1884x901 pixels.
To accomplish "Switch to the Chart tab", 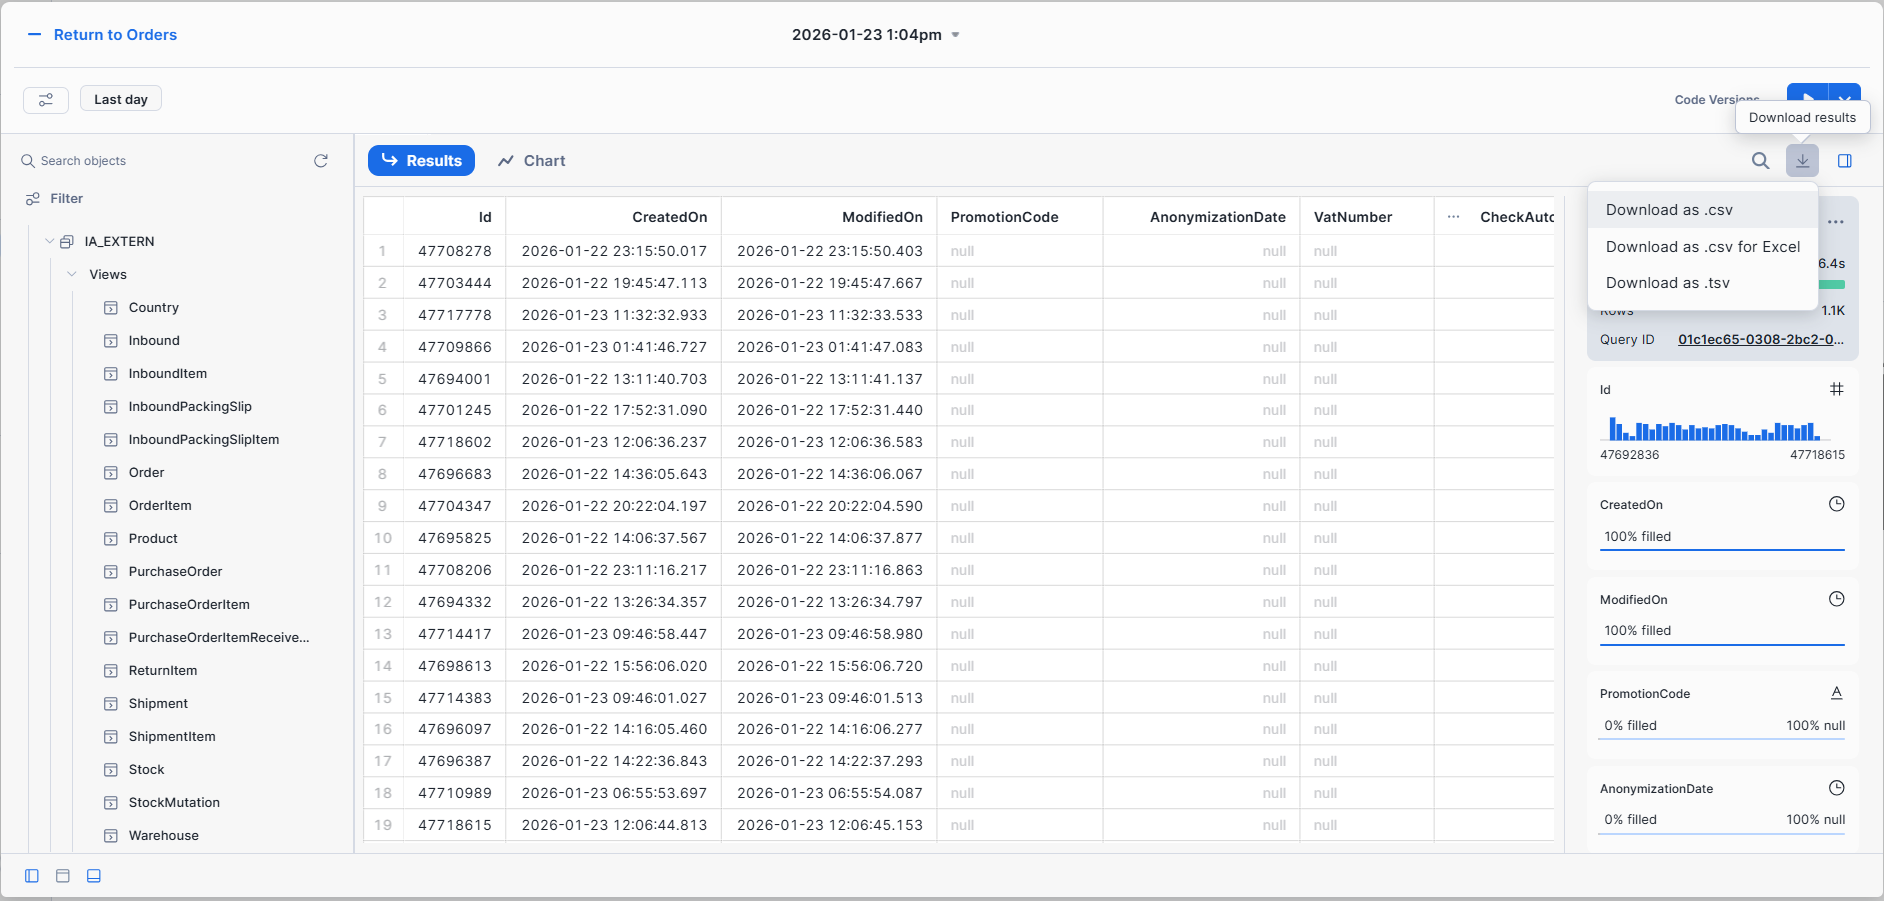I will [x=532, y=161].
